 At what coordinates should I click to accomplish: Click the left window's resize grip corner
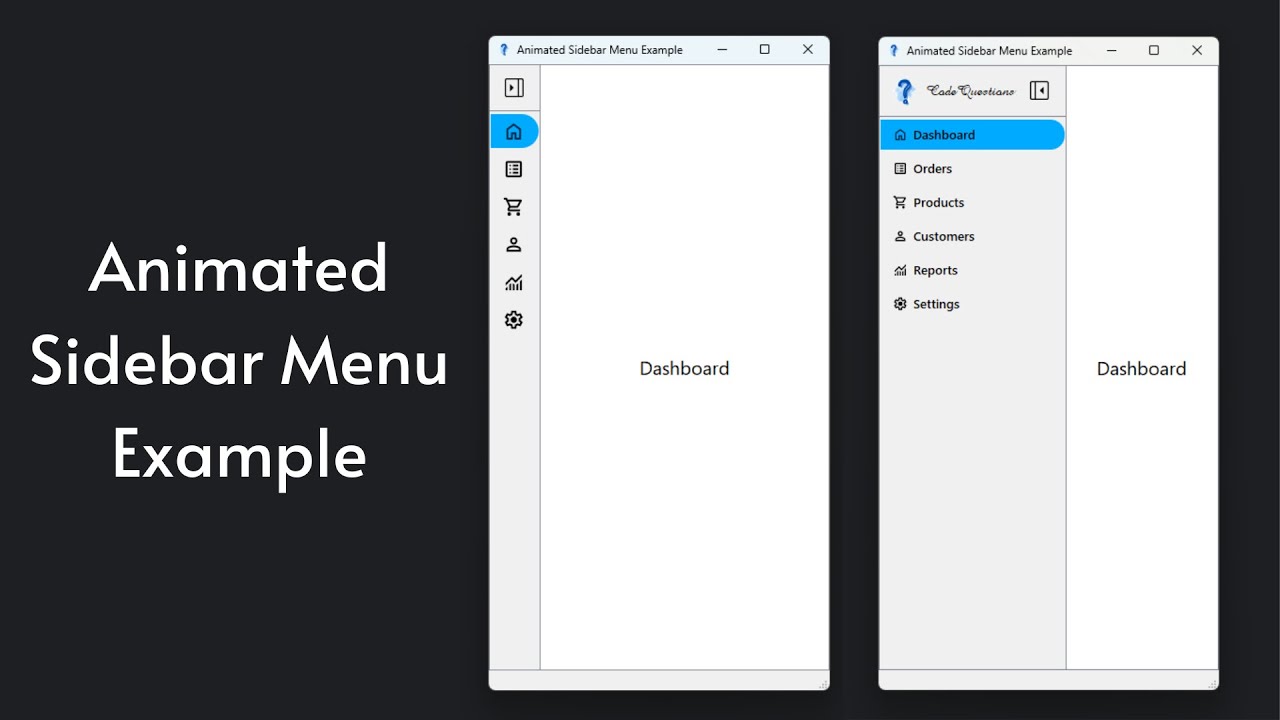coord(823,684)
